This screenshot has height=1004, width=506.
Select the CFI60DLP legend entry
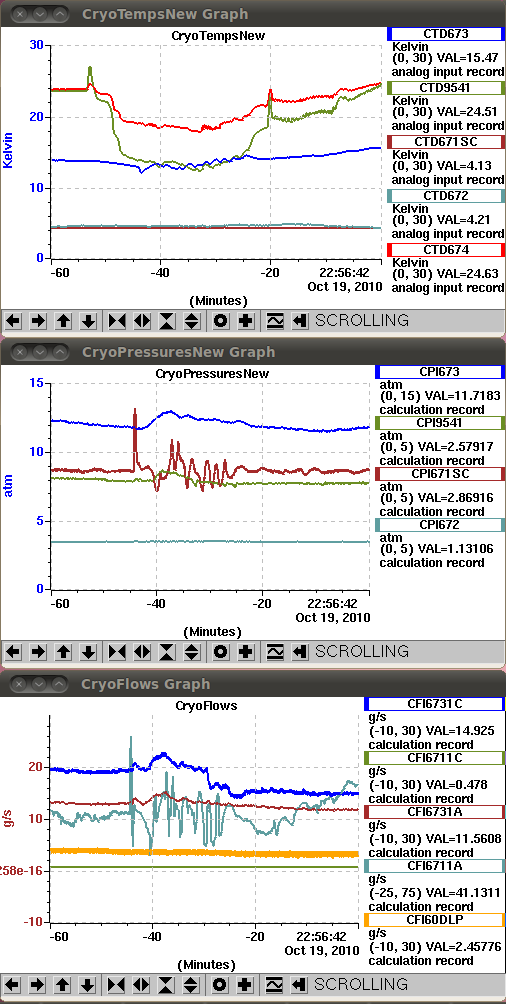[434, 920]
